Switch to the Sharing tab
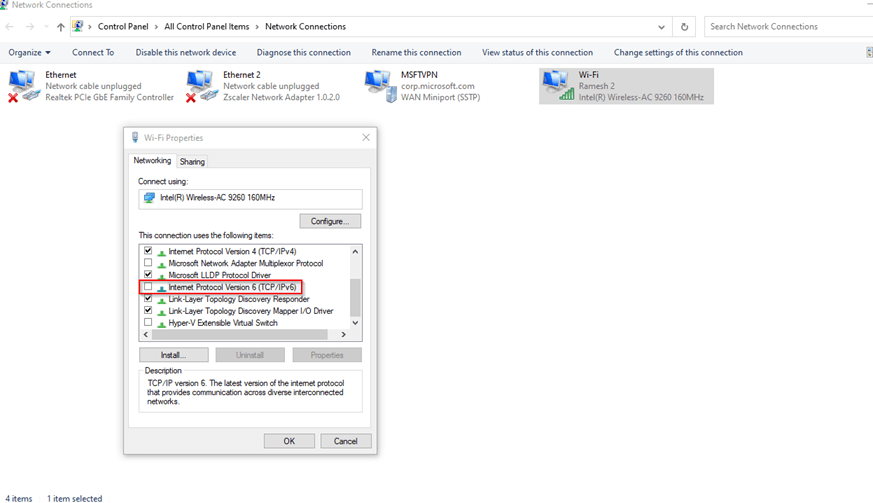Screen dimensions: 873x503 [192, 162]
